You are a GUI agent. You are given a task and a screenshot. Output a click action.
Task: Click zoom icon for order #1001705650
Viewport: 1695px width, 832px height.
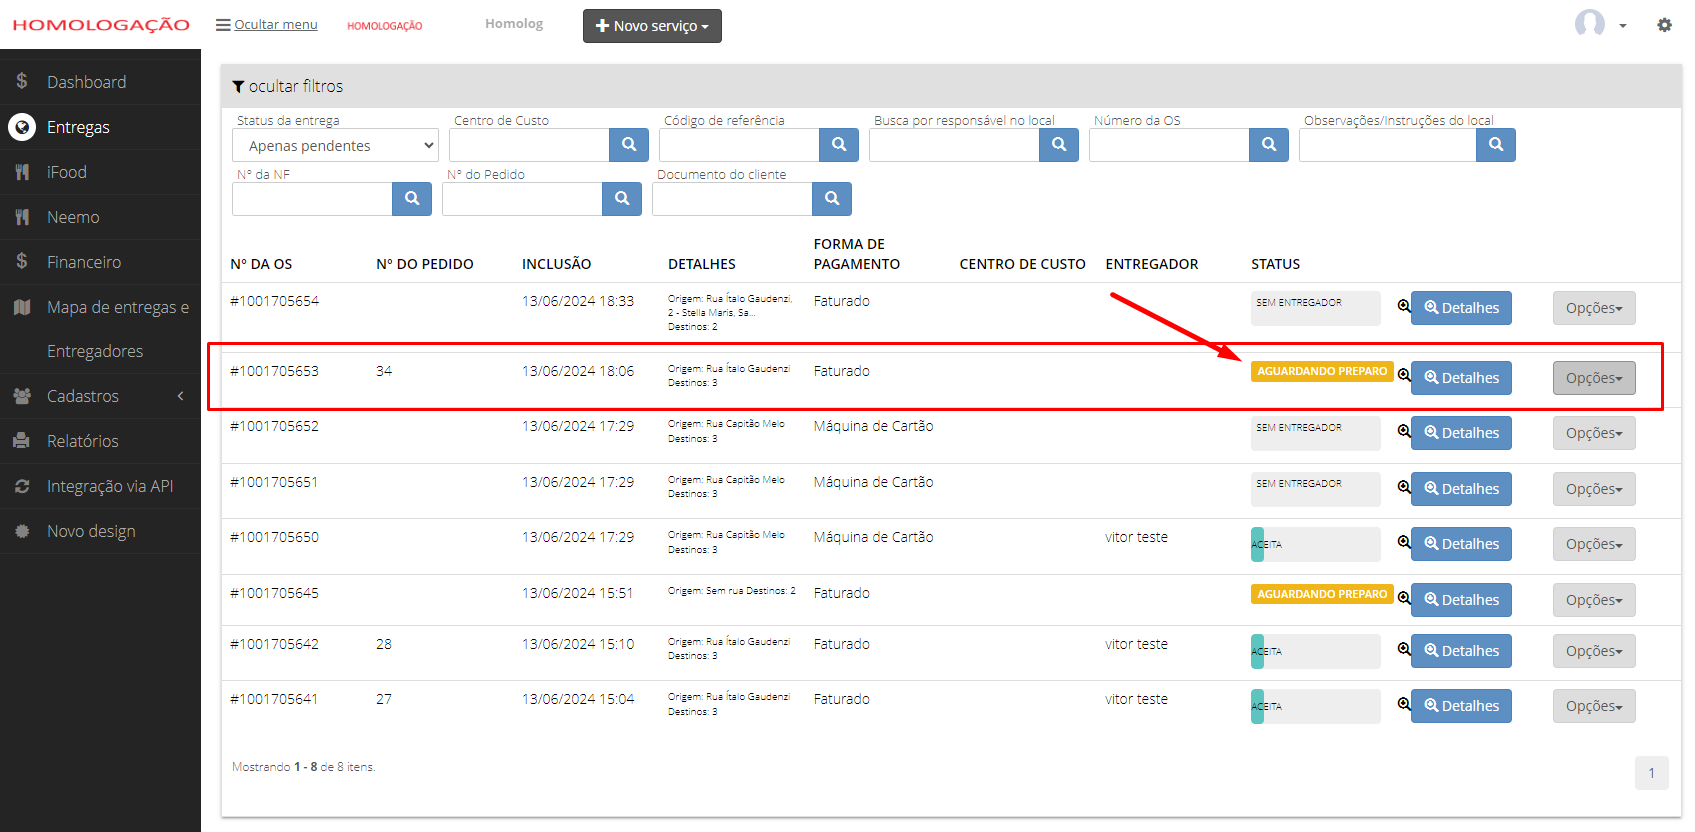(1404, 542)
